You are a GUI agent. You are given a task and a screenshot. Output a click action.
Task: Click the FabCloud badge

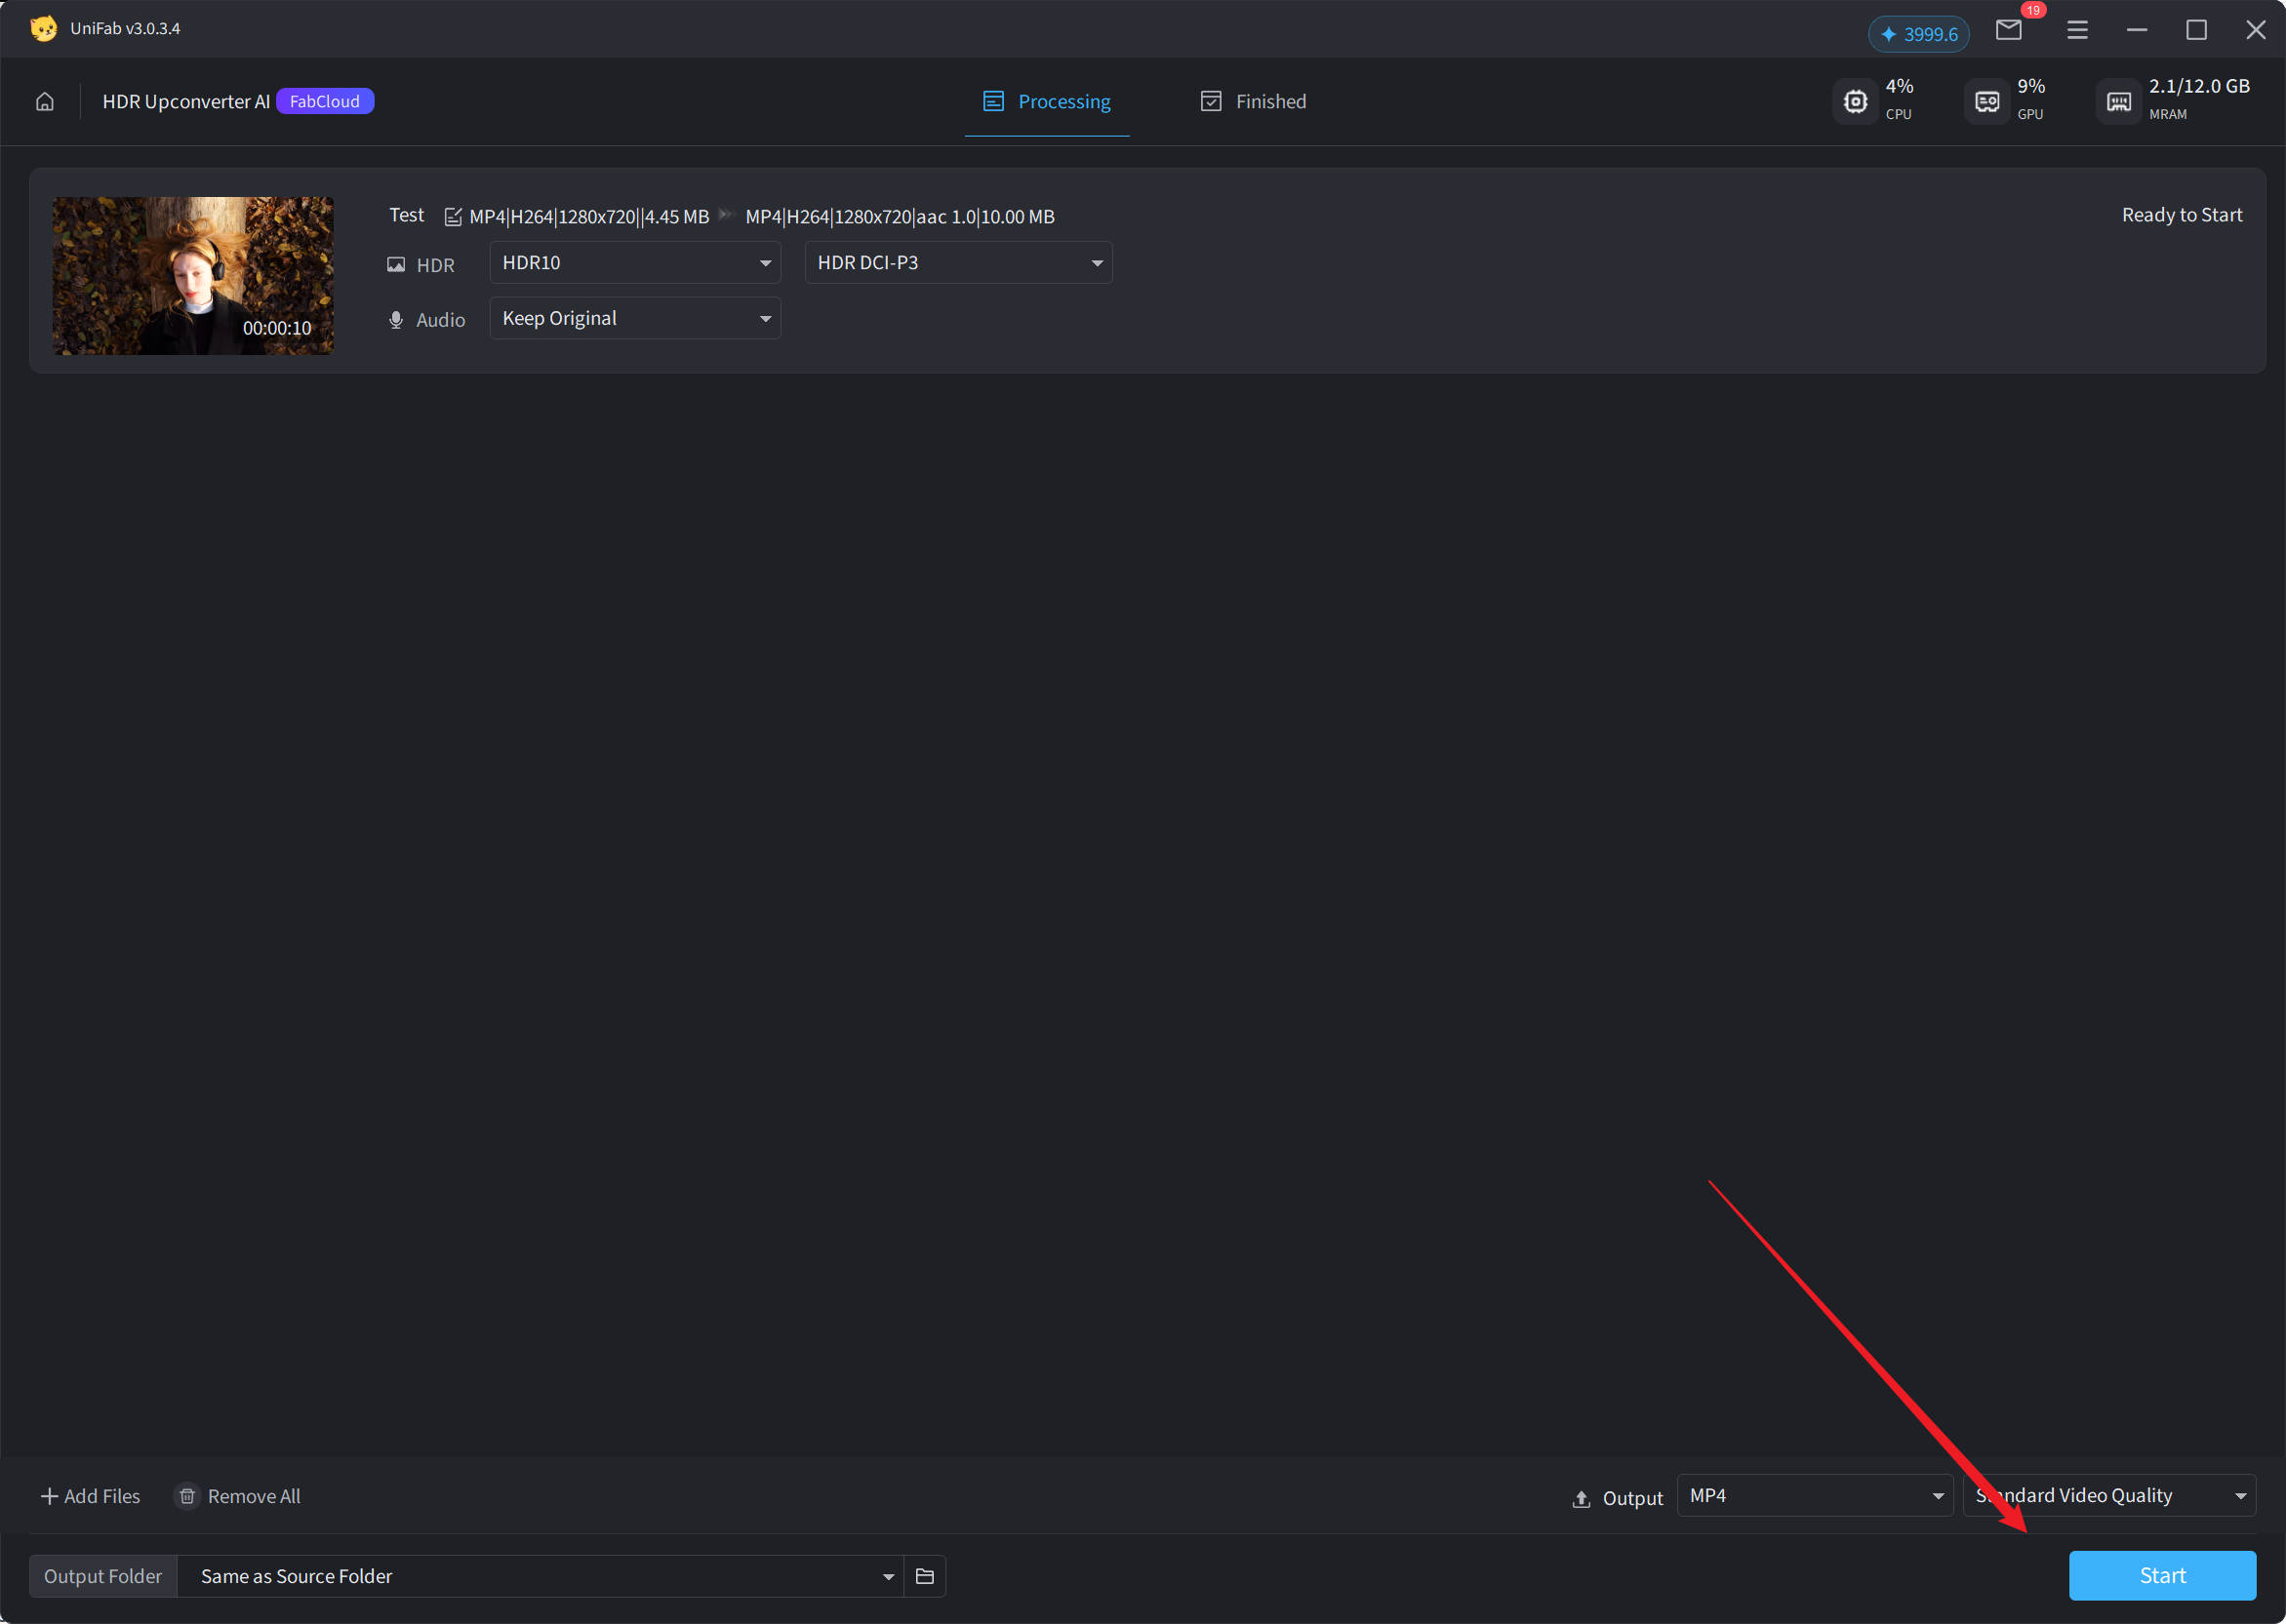[x=324, y=102]
